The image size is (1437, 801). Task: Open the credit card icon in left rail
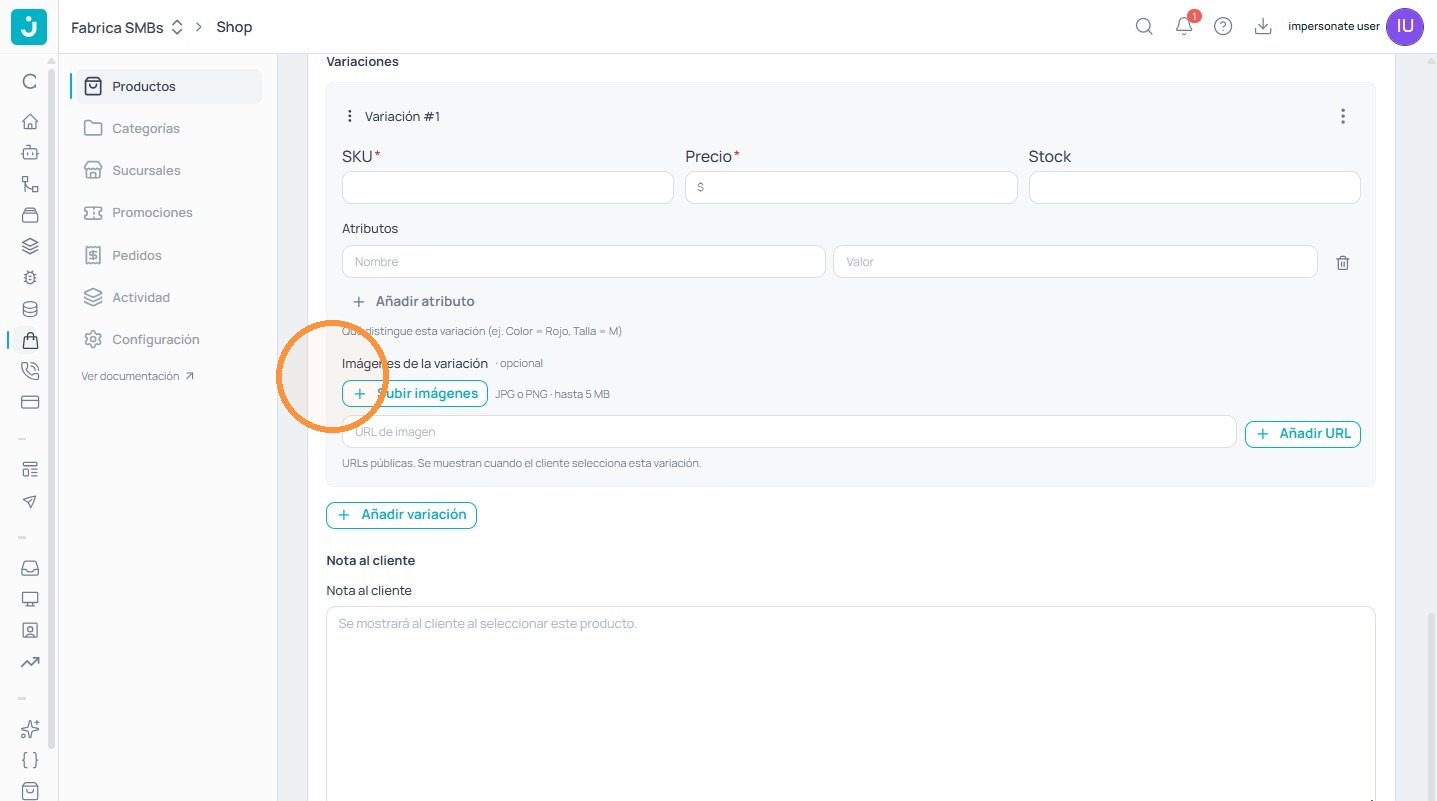[x=30, y=402]
